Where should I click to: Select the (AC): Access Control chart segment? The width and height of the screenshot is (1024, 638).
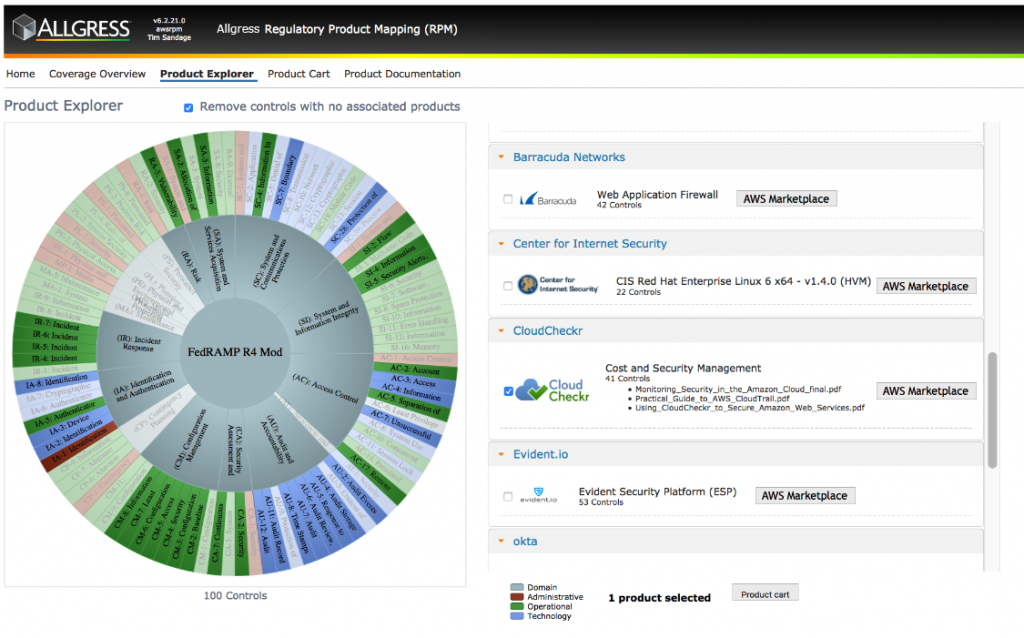[325, 389]
